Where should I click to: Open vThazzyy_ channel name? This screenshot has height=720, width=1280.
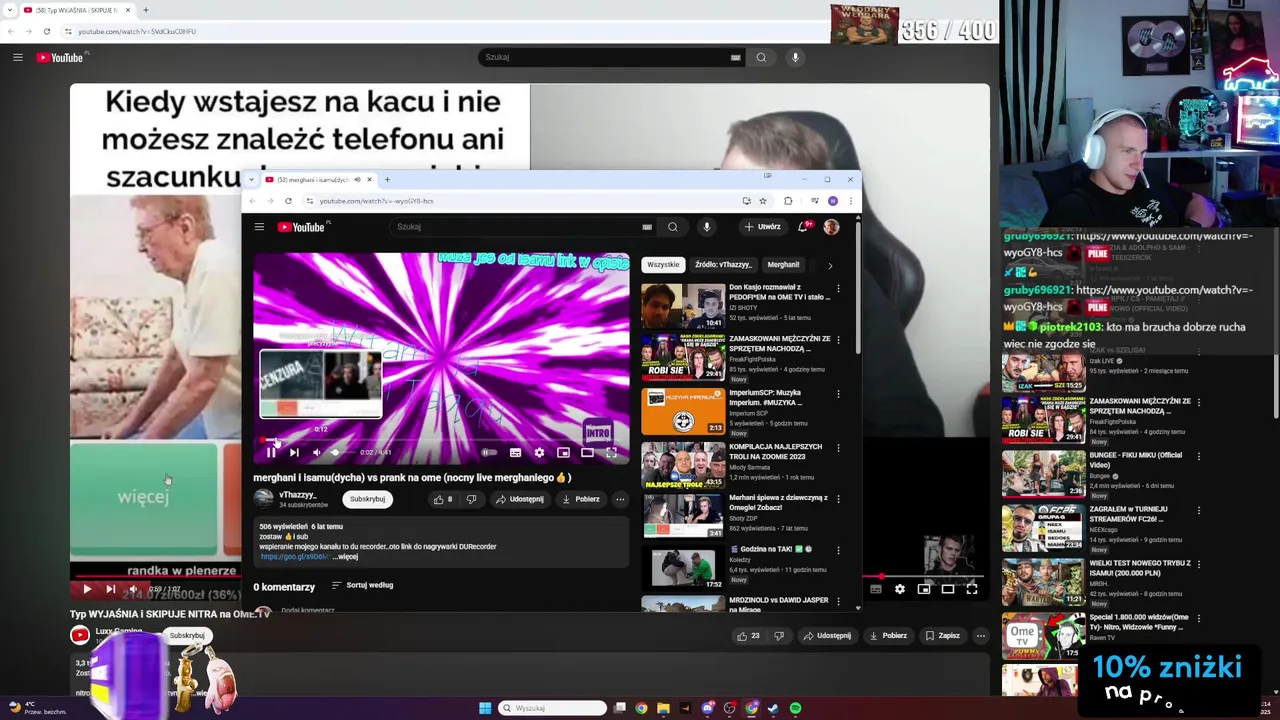(298, 495)
